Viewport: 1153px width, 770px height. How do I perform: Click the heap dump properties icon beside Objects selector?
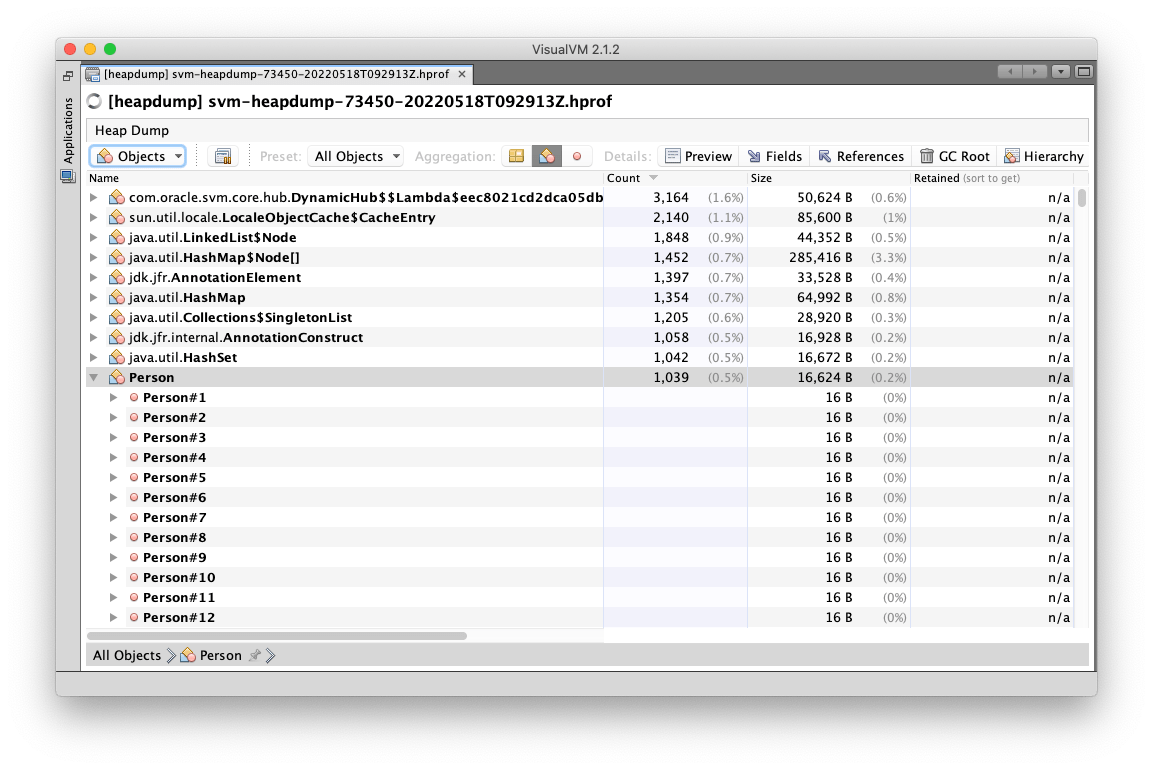[223, 156]
